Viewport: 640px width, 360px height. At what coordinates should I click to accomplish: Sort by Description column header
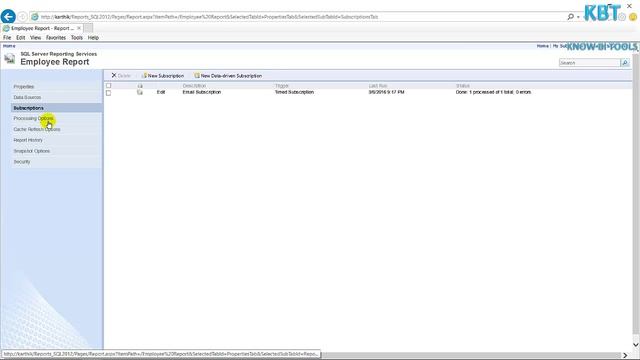[194, 86]
